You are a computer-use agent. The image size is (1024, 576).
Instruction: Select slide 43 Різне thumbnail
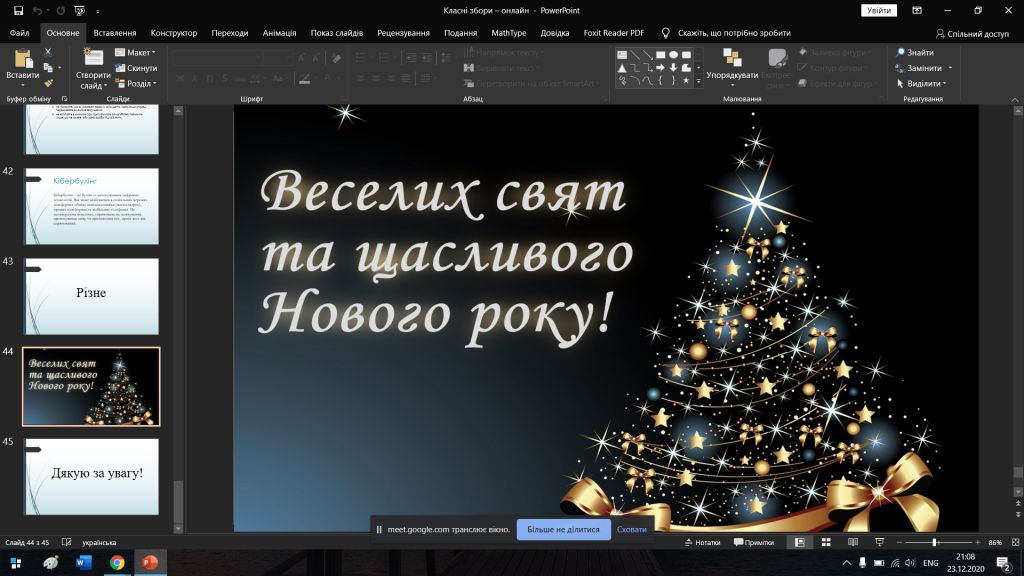coord(91,296)
